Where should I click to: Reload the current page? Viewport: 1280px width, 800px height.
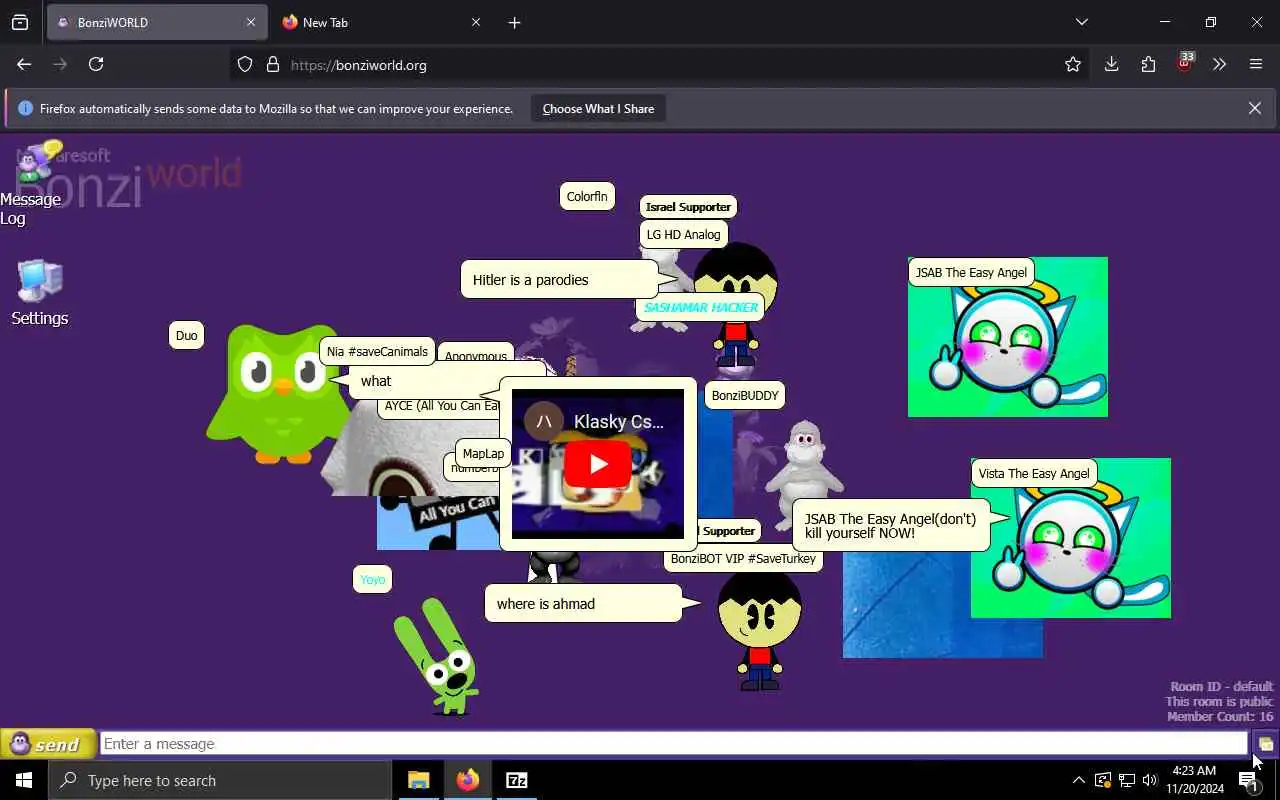point(96,64)
